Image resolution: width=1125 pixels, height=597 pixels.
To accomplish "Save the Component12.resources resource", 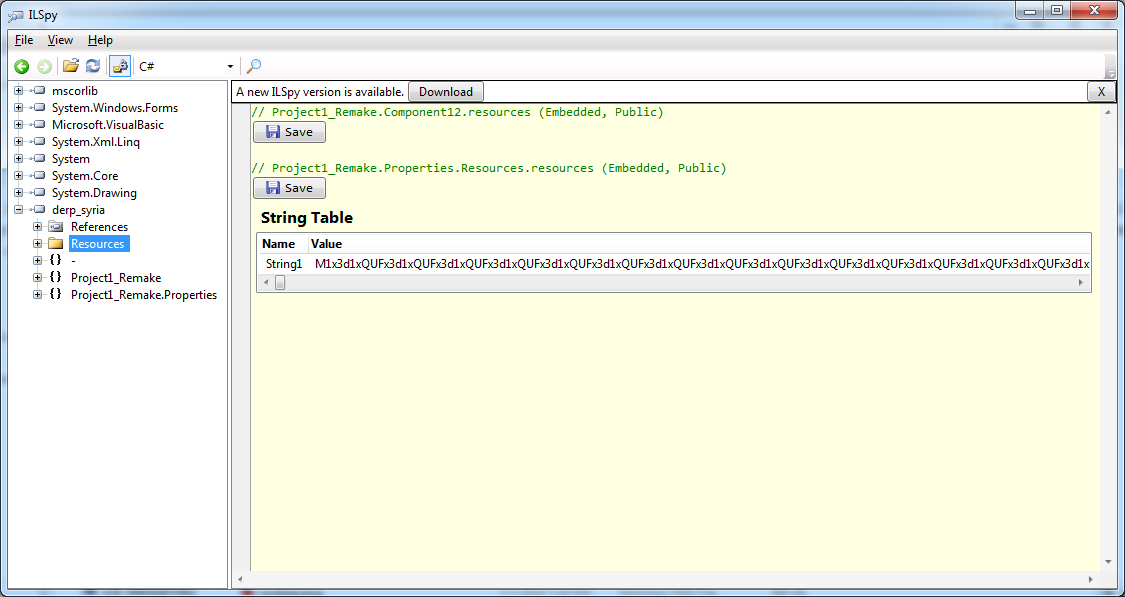I will point(289,132).
